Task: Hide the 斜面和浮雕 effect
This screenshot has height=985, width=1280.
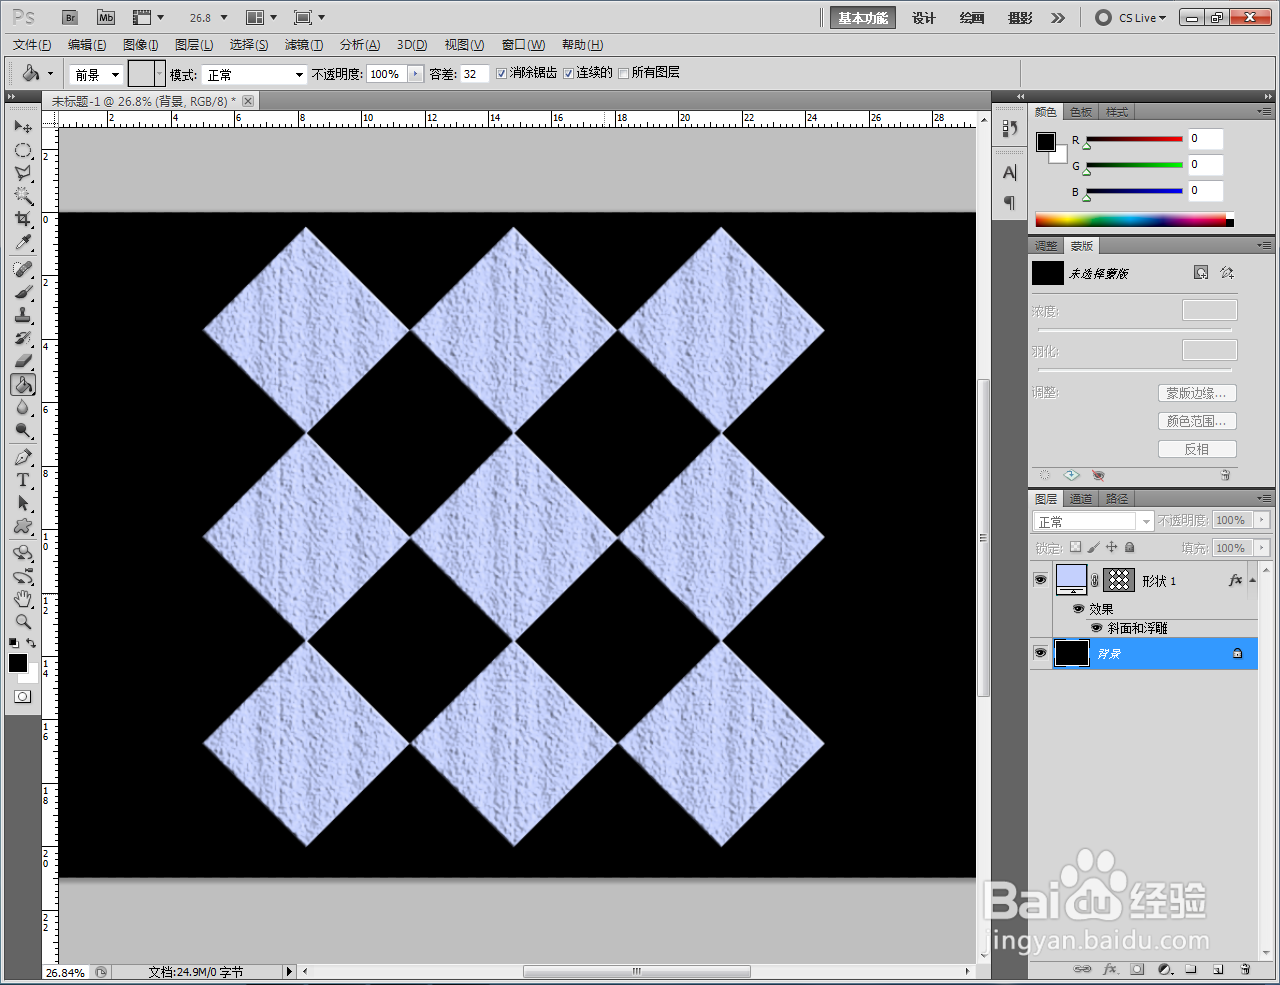Action: point(1097,628)
